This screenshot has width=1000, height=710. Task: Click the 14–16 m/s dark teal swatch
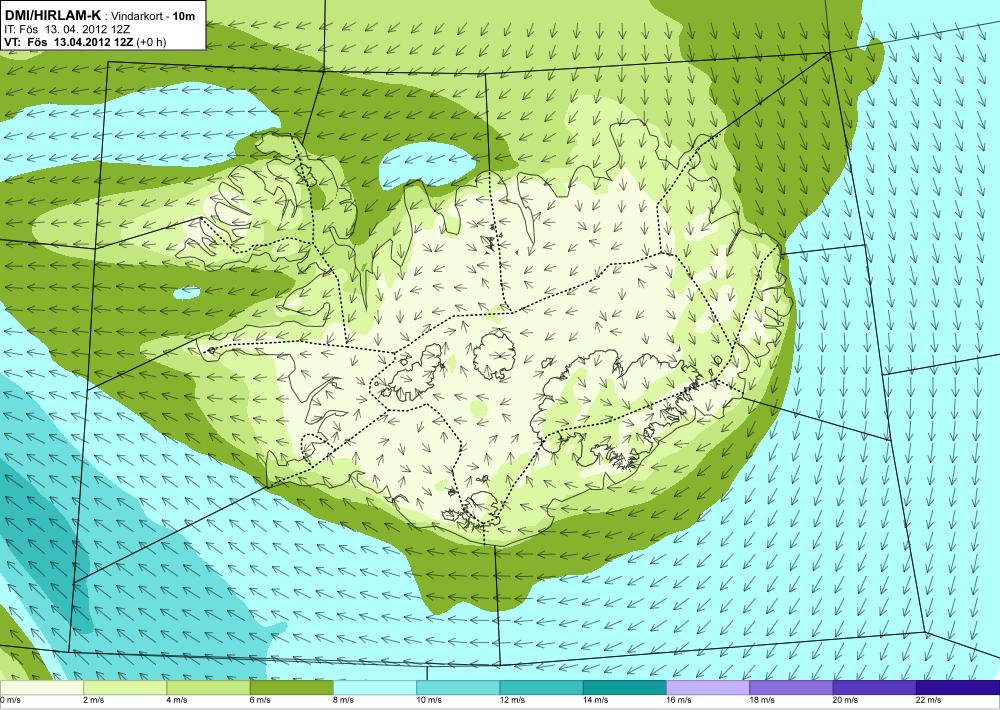tap(625, 688)
